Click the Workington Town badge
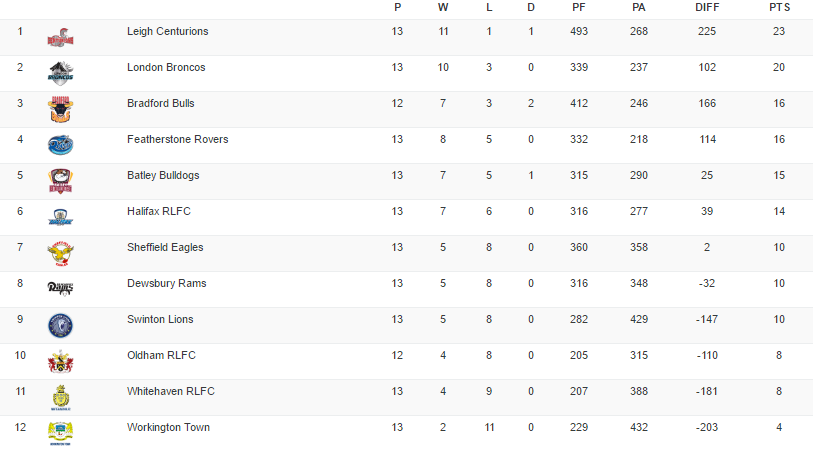The width and height of the screenshot is (813, 464). 60,433
